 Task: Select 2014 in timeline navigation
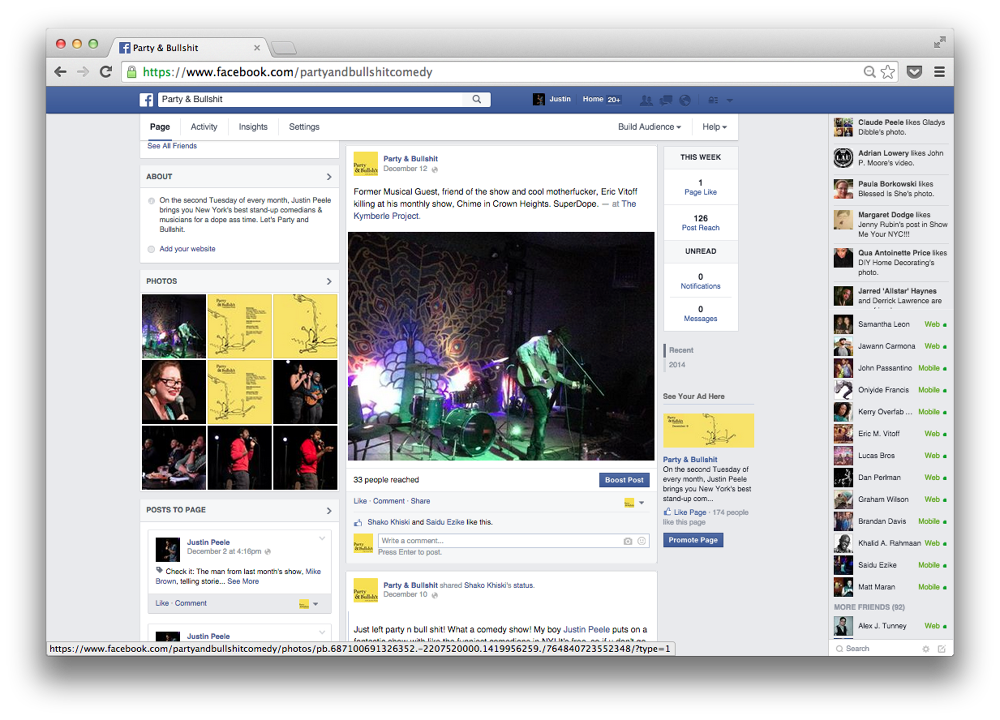click(677, 365)
